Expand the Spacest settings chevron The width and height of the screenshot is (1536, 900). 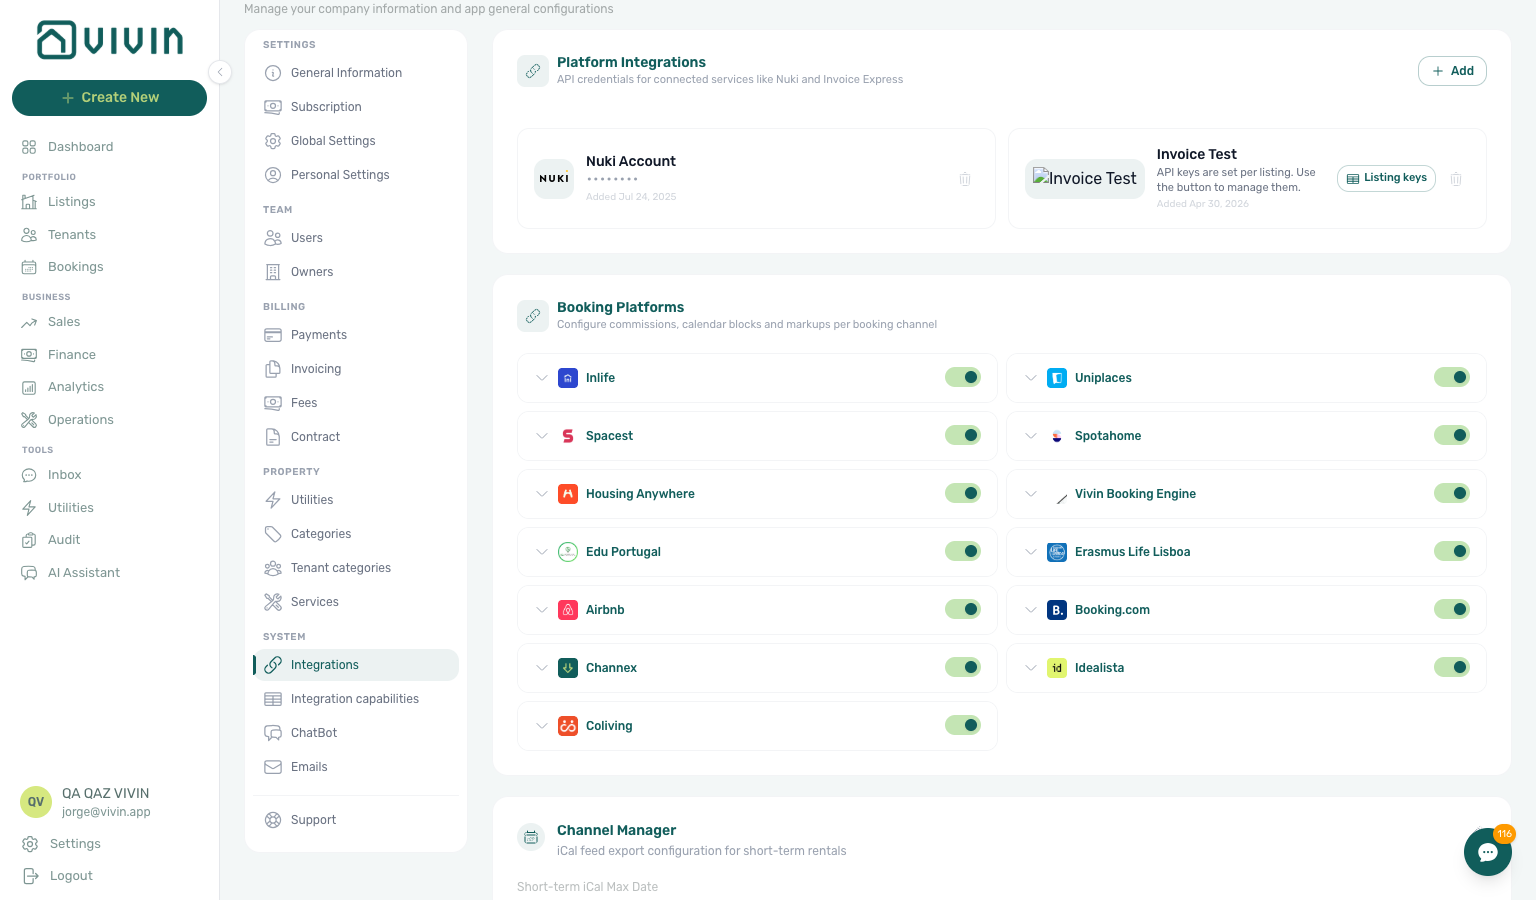point(541,436)
